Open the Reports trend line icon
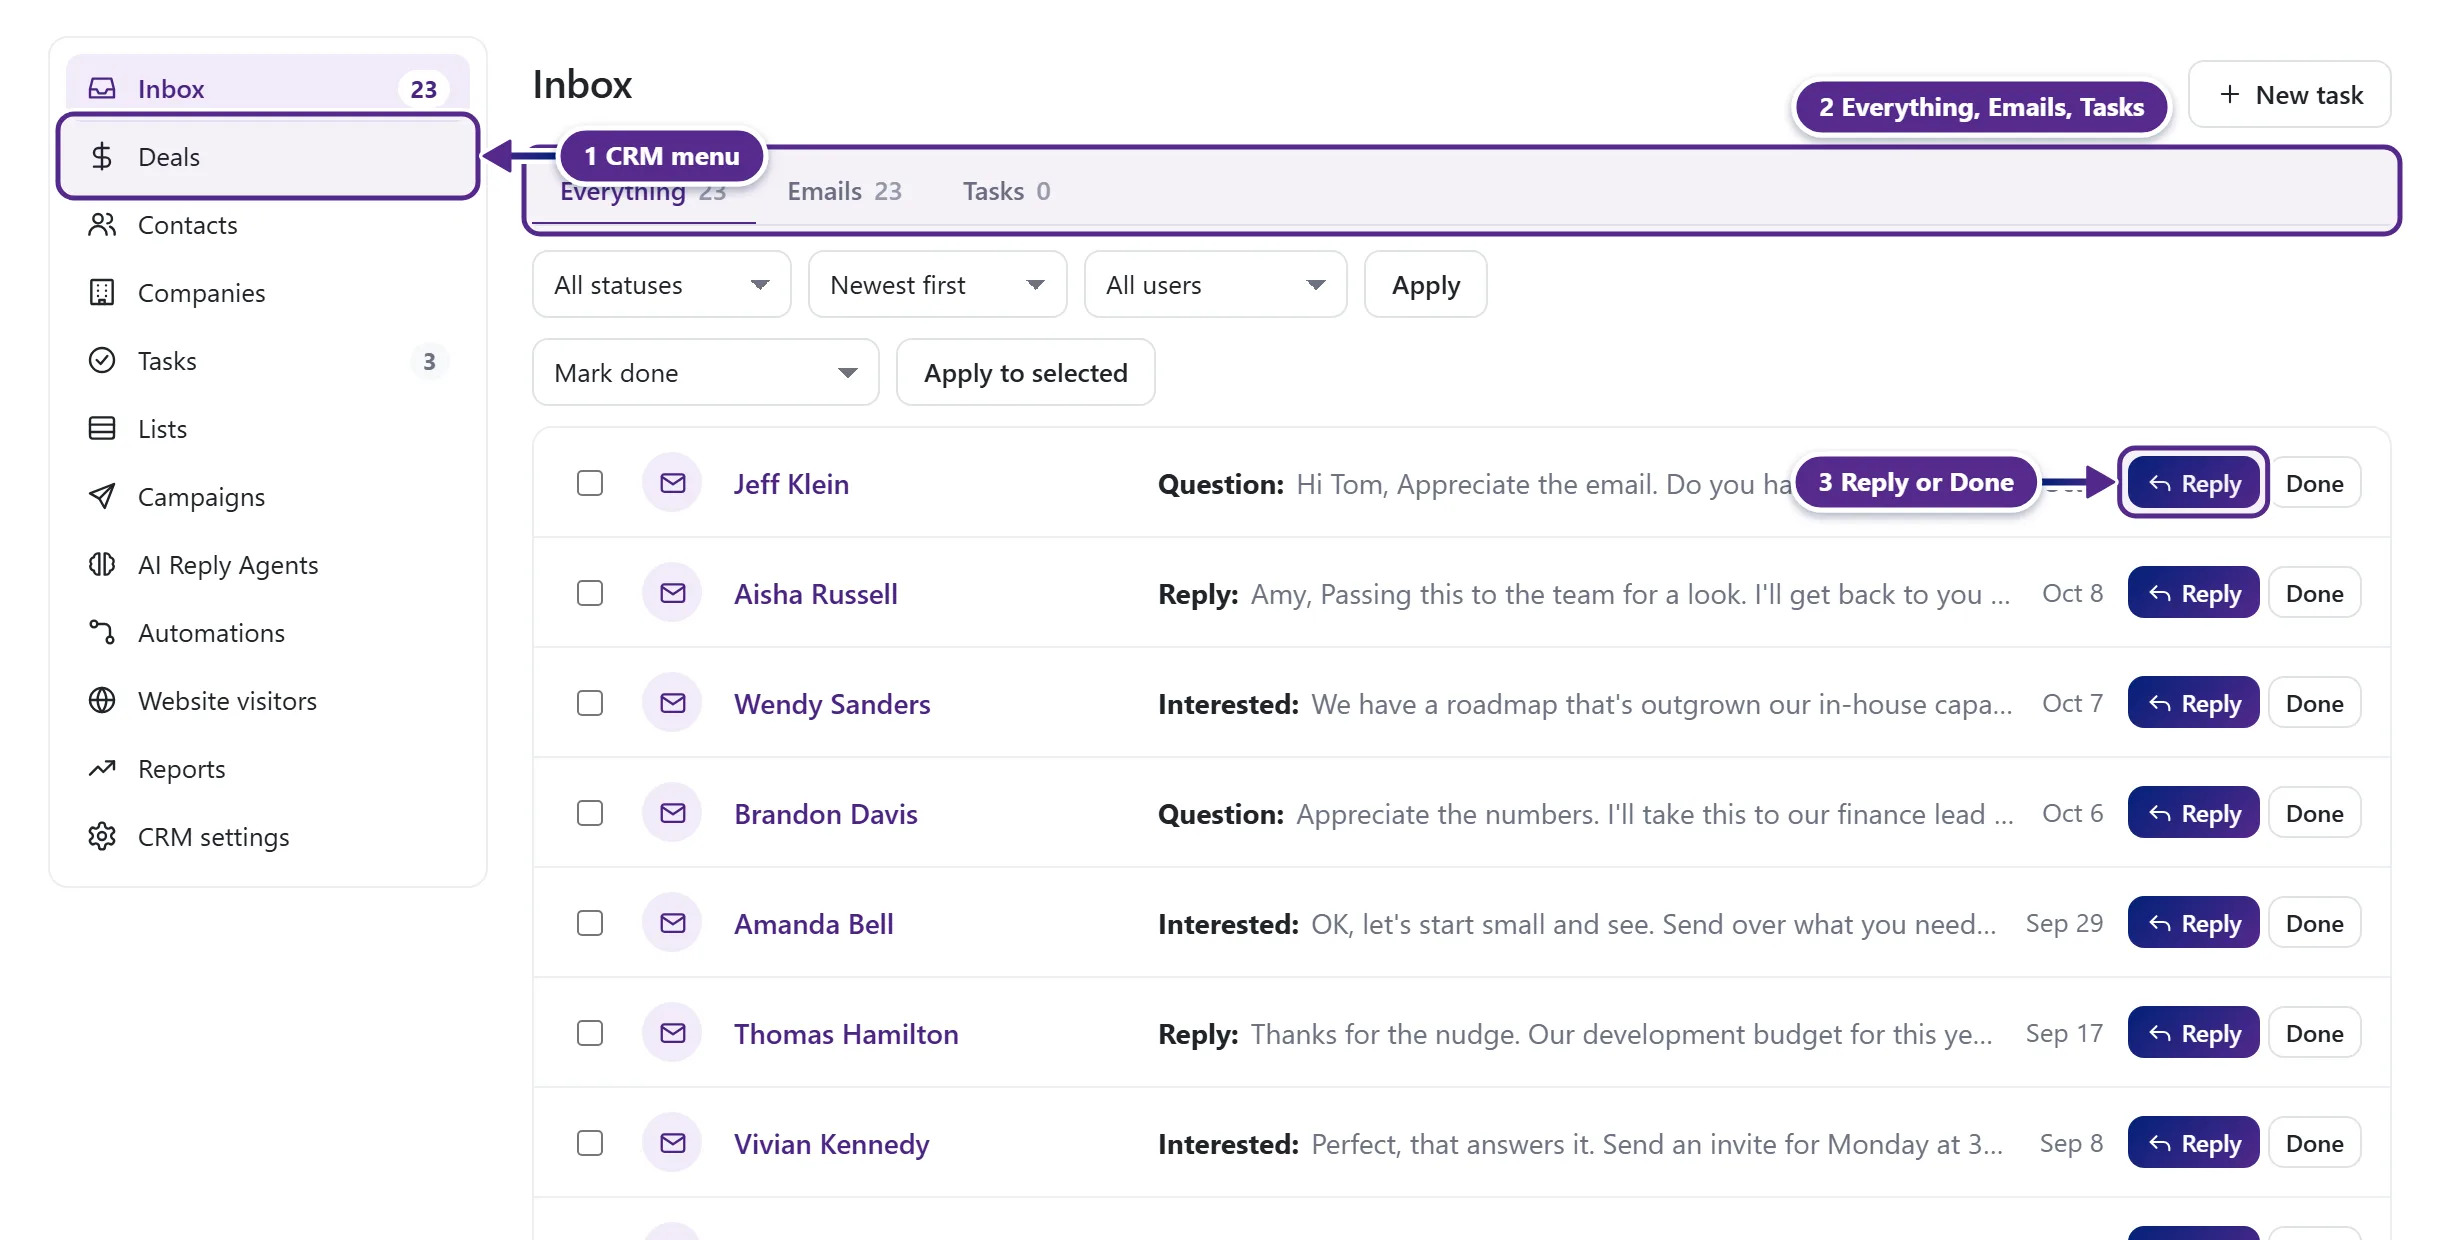2440x1240 pixels. click(x=102, y=768)
